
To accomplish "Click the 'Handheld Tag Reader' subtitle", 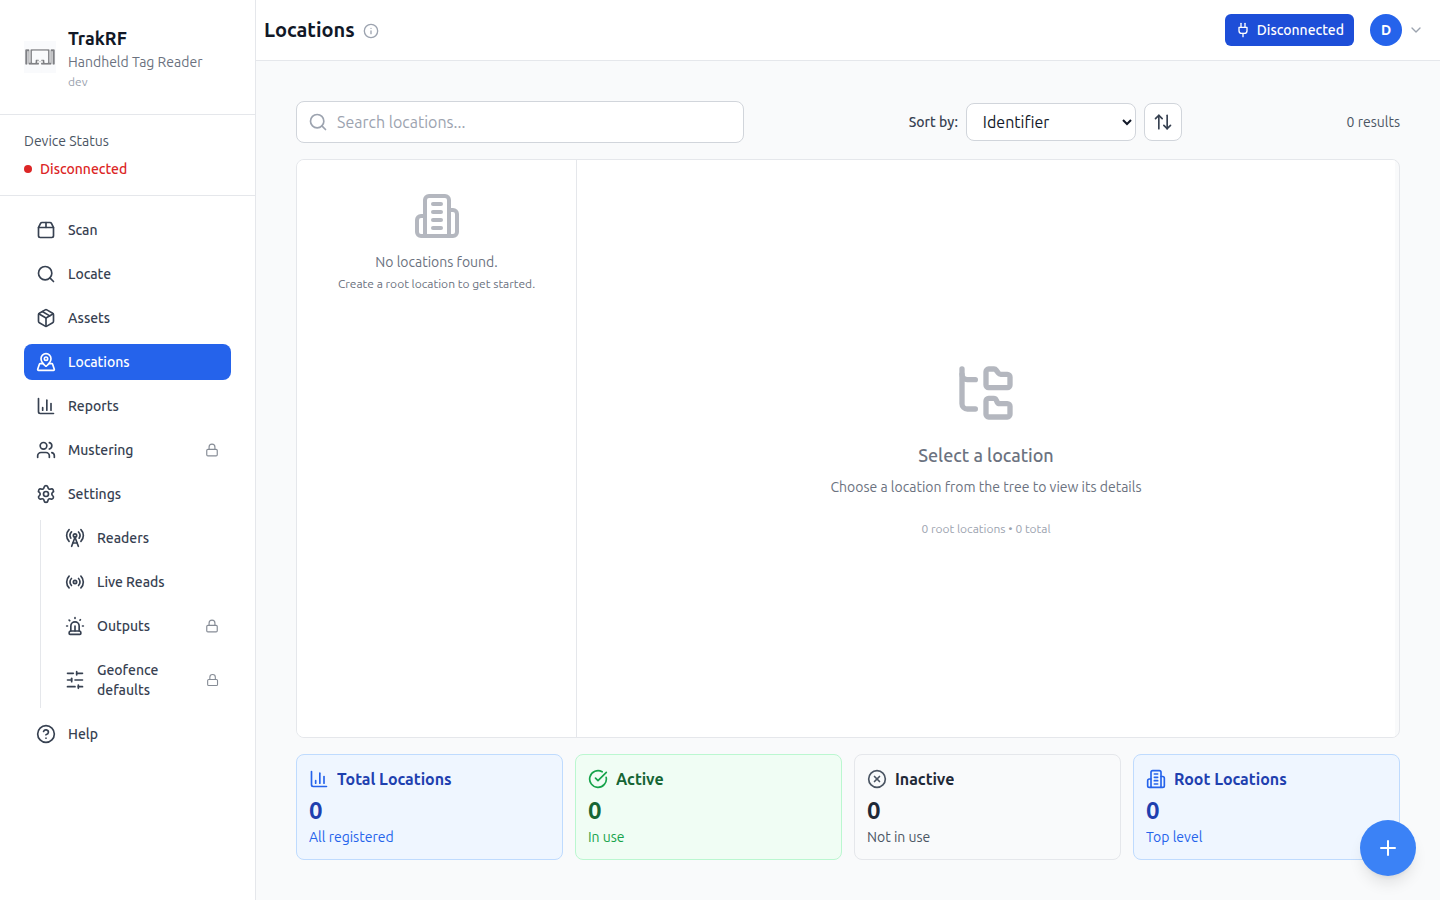I will (x=135, y=62).
